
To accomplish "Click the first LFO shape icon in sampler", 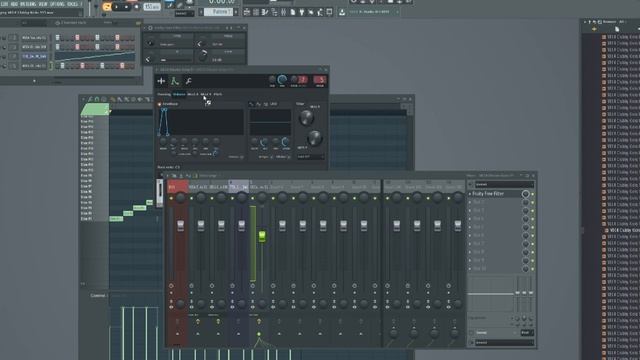I will click(x=251, y=104).
